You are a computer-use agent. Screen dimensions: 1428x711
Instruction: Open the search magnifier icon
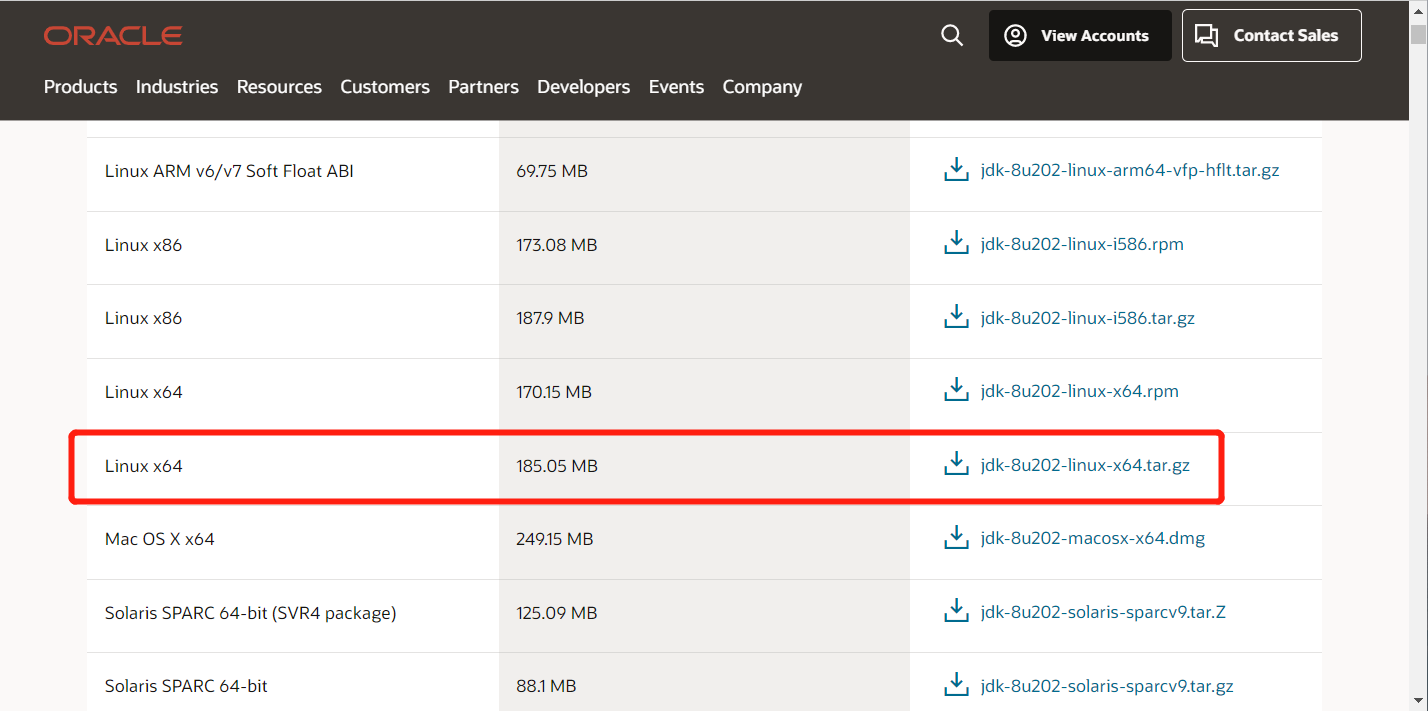click(x=952, y=36)
